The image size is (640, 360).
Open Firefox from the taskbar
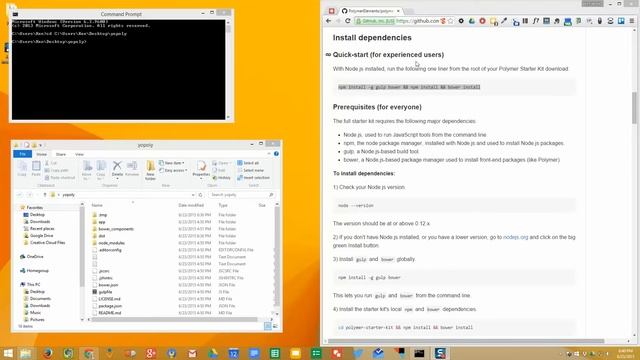pos(47,353)
